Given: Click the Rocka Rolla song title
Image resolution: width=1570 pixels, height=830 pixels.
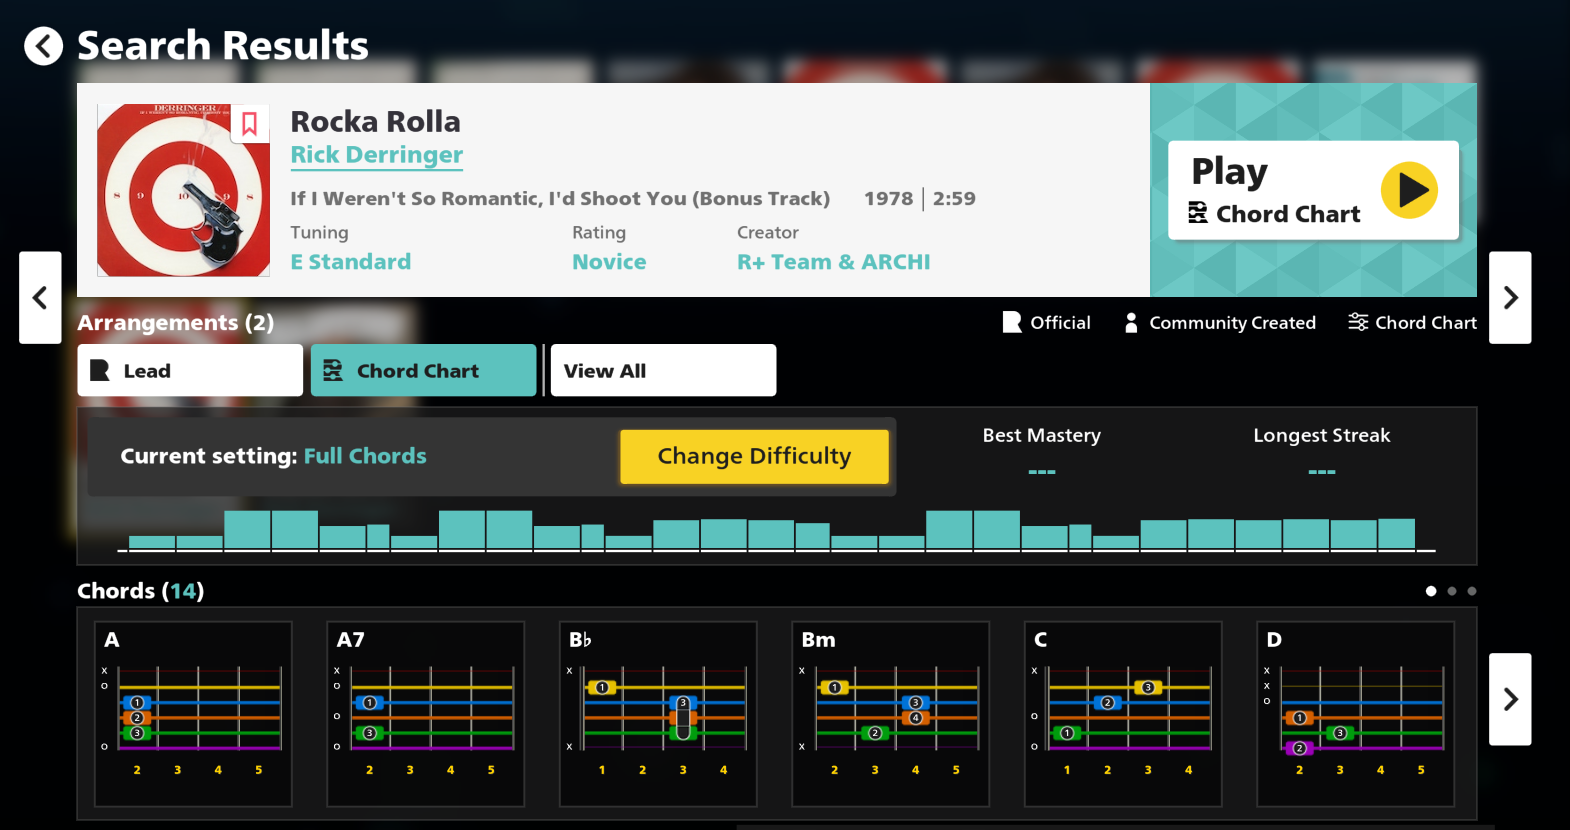Looking at the screenshot, I should pyautogui.click(x=376, y=121).
